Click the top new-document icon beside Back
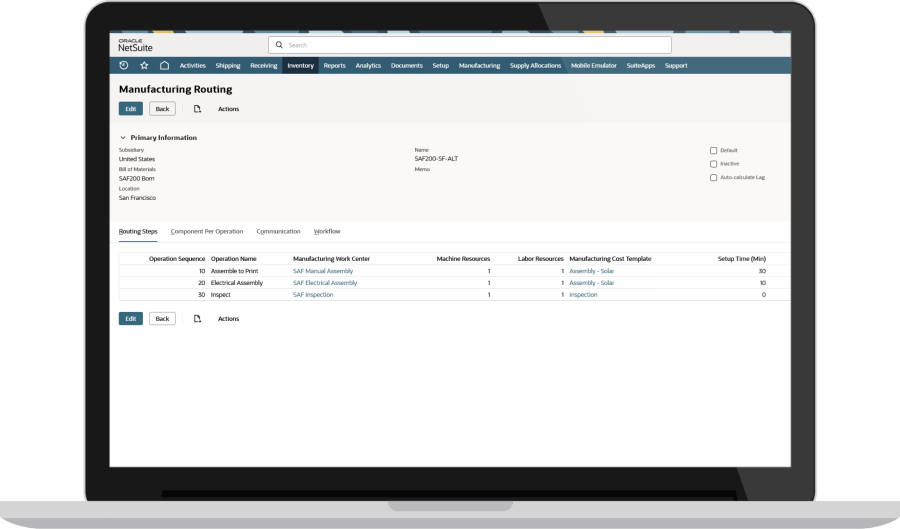The image size is (900, 529). pos(197,109)
